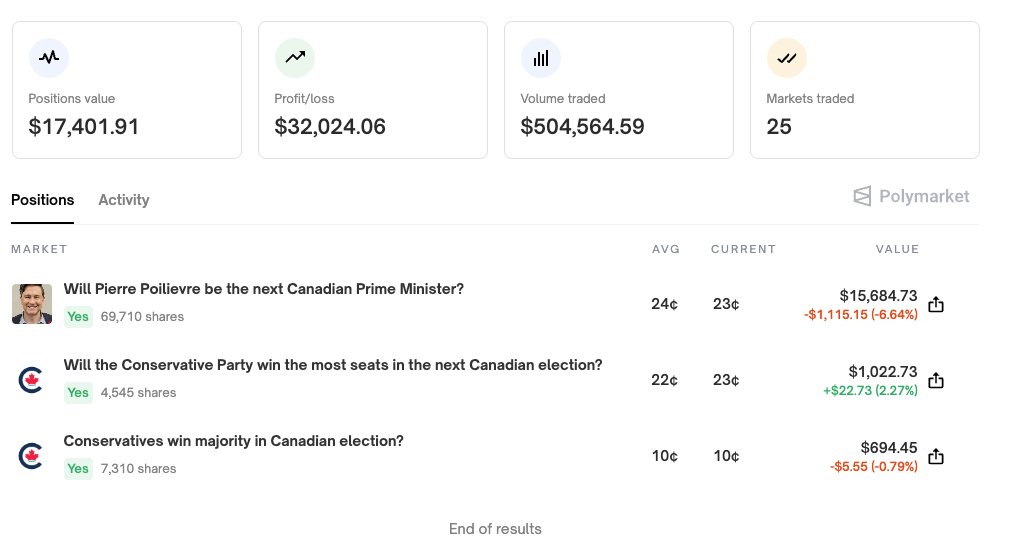Click the AVG column header
The height and width of the screenshot is (540, 1028).
(x=665, y=249)
